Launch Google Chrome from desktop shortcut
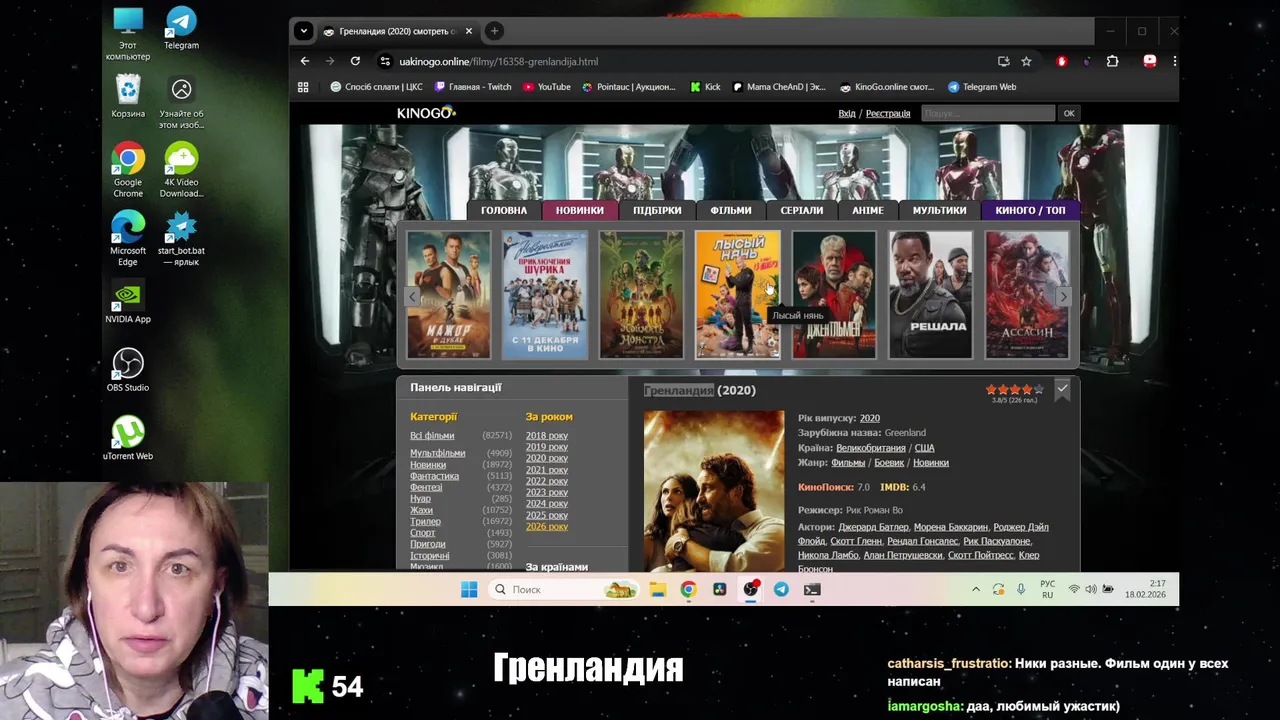The image size is (1280, 720). (128, 170)
